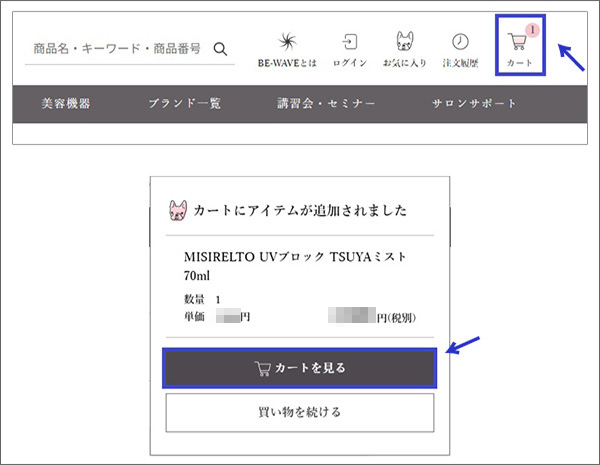Viewport: 600px width, 465px height.
Task: Open the カート shopping cart icon
Action: tap(517, 41)
